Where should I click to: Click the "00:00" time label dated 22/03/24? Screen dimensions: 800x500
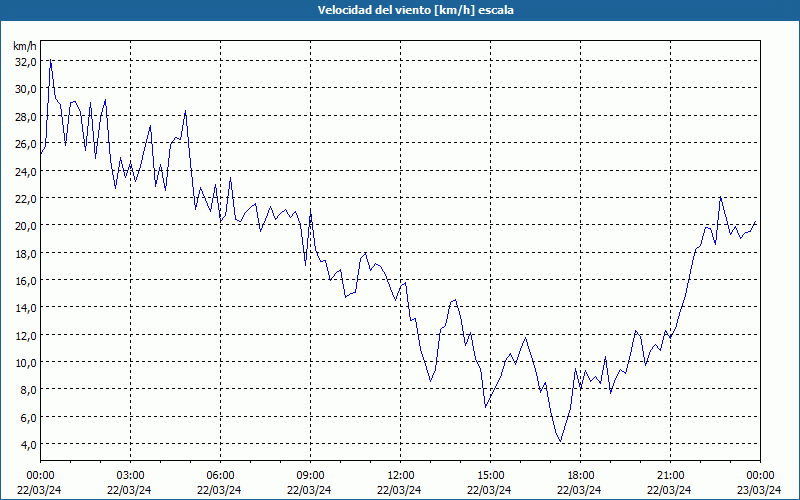[x=40, y=476]
